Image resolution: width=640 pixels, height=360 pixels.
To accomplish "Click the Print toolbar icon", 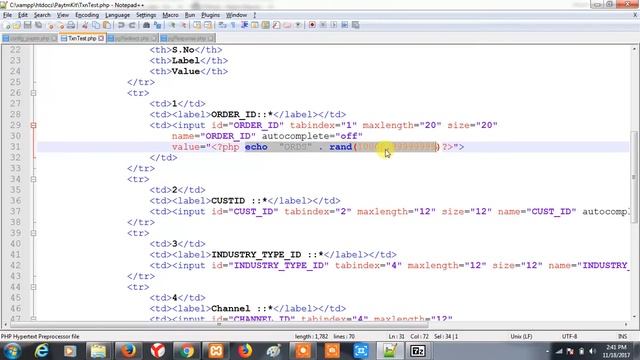I will click(71, 25).
